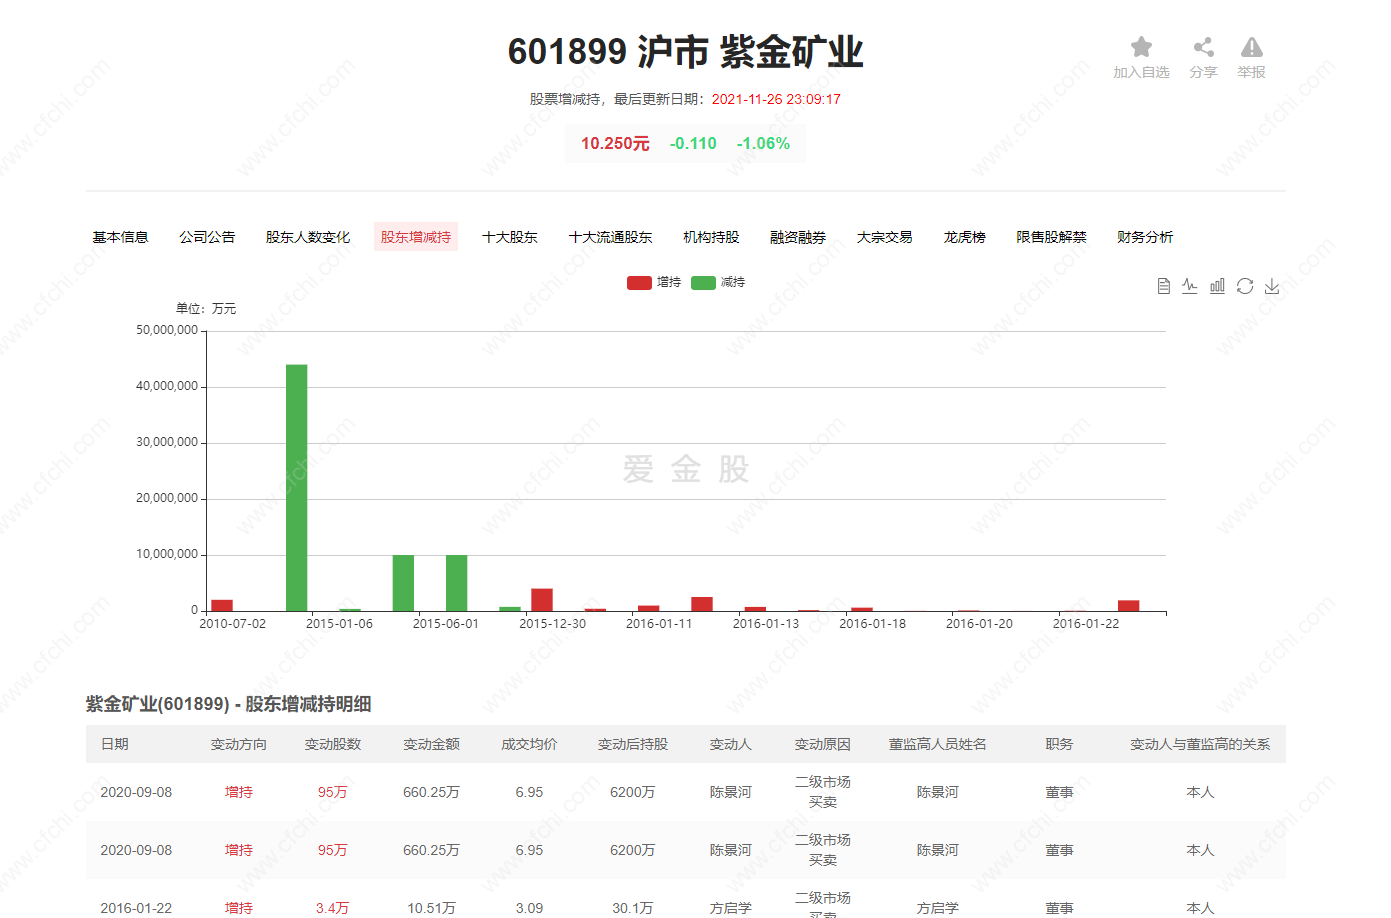Click the 601899 沪市 紫金矿业 title

click(685, 52)
